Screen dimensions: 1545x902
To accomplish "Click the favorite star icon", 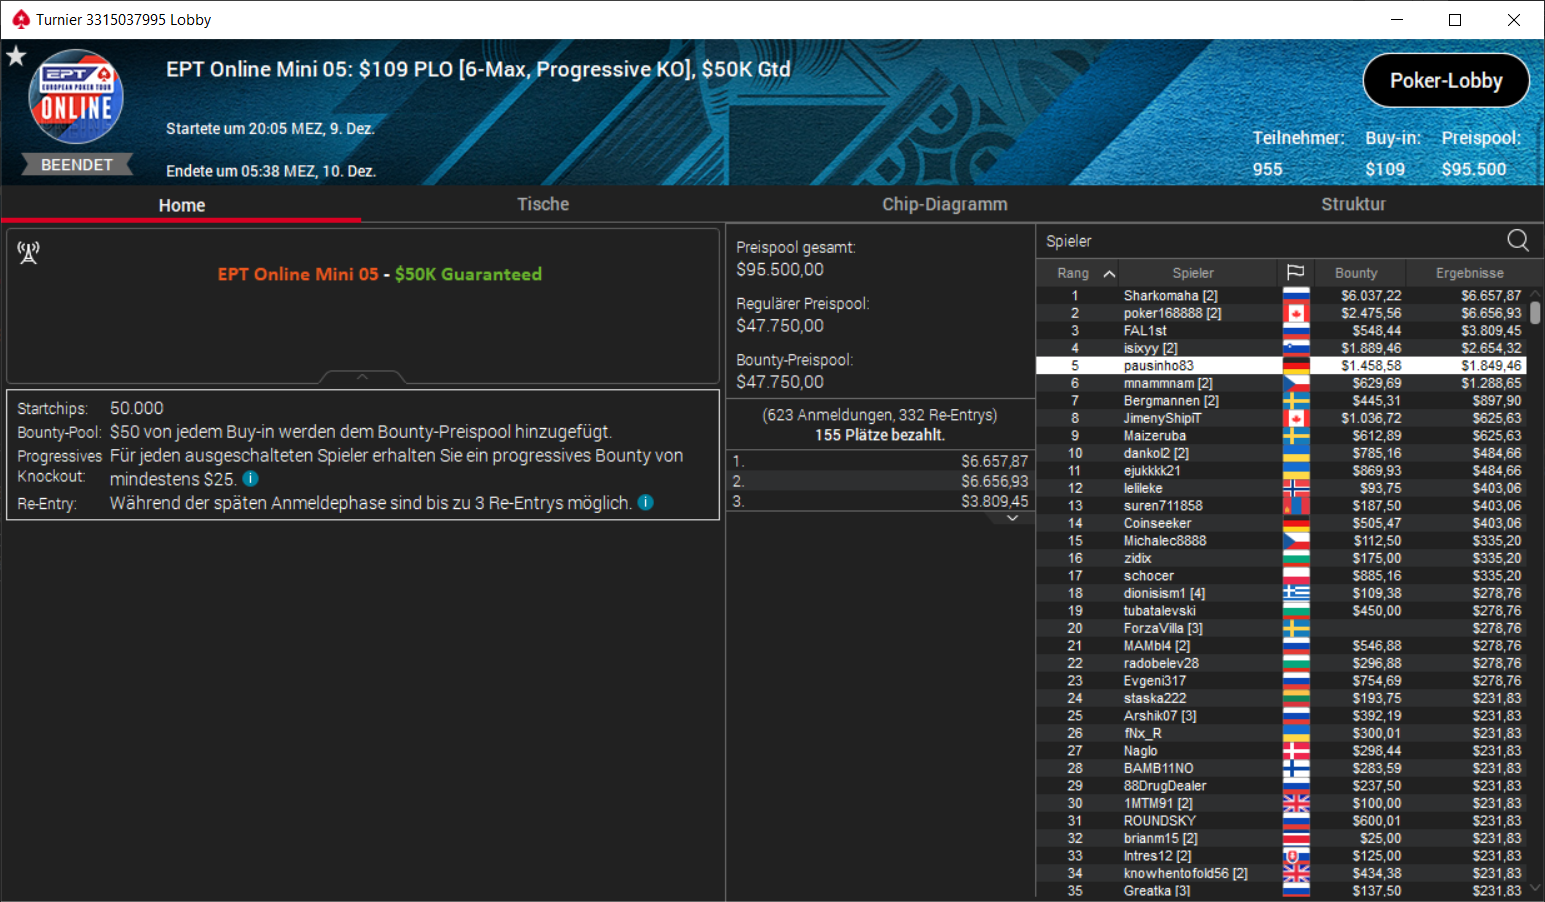I will 16,56.
